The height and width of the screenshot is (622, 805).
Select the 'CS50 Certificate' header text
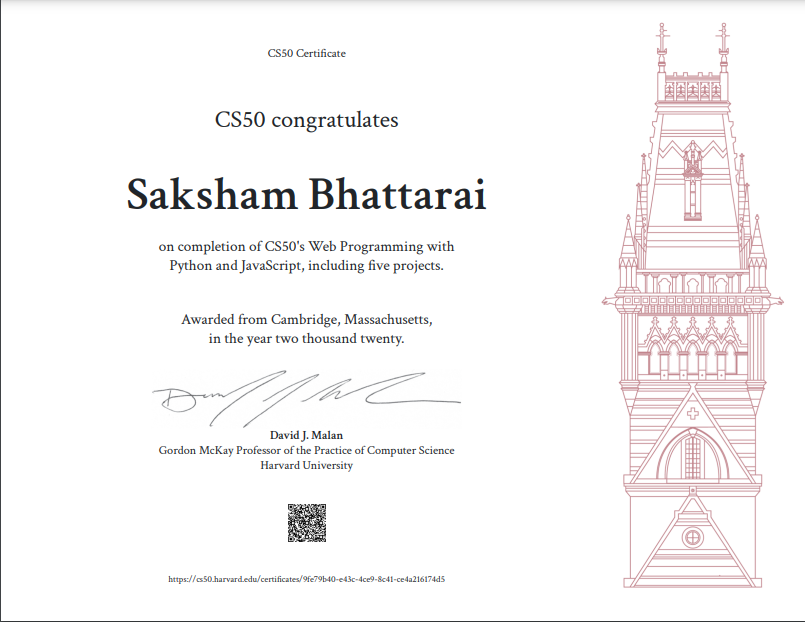[306, 53]
